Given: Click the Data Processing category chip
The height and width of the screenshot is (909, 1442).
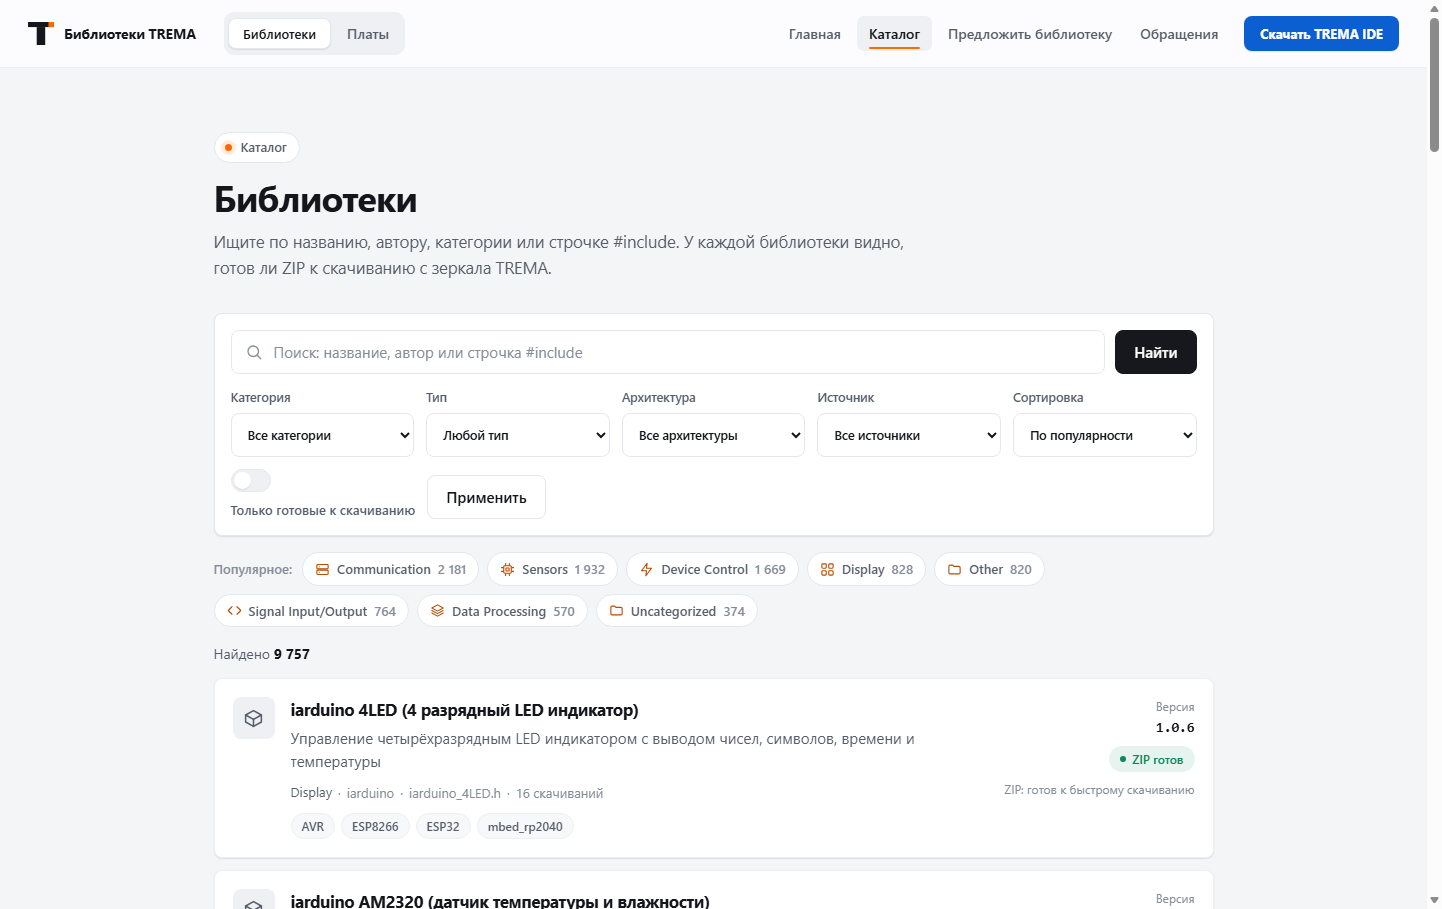Looking at the screenshot, I should (502, 611).
